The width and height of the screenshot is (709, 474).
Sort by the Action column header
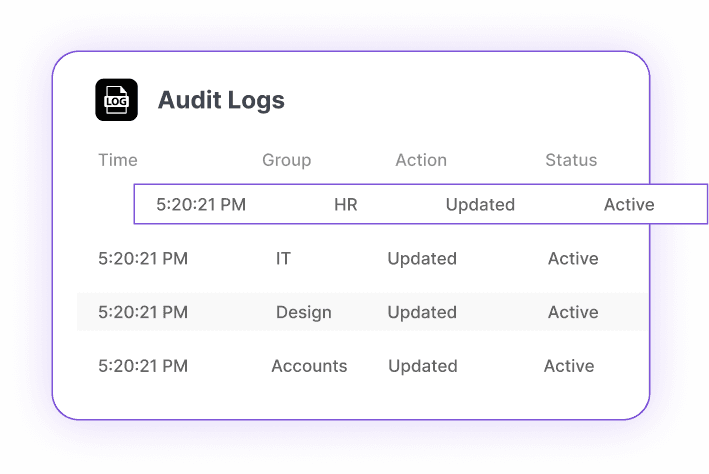pos(421,160)
